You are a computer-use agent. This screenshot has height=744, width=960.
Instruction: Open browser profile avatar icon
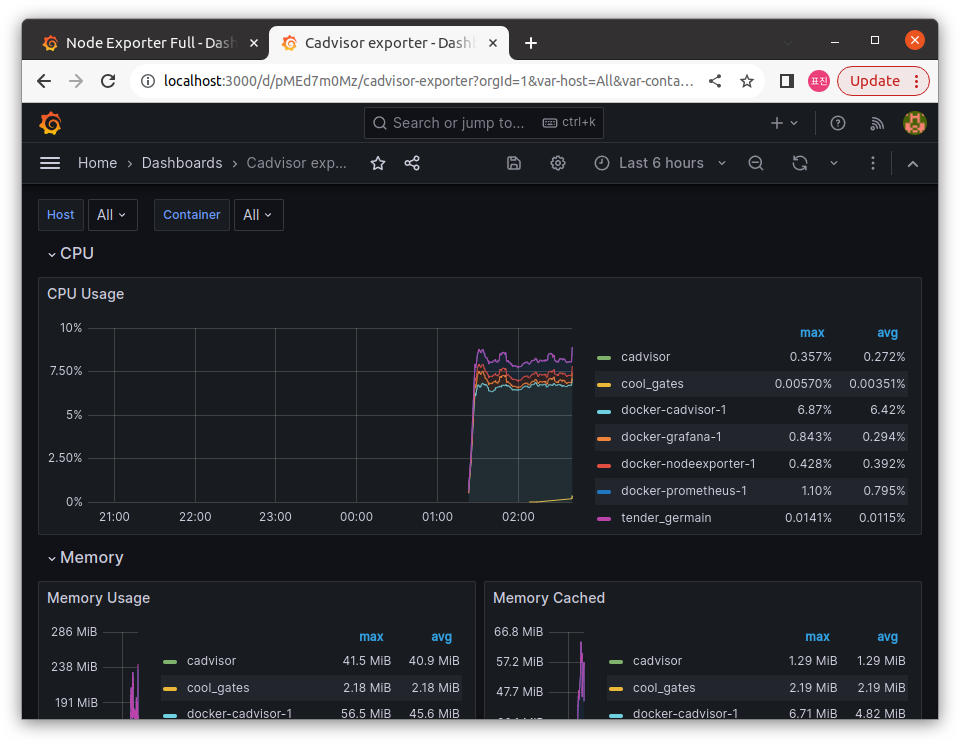tap(819, 81)
